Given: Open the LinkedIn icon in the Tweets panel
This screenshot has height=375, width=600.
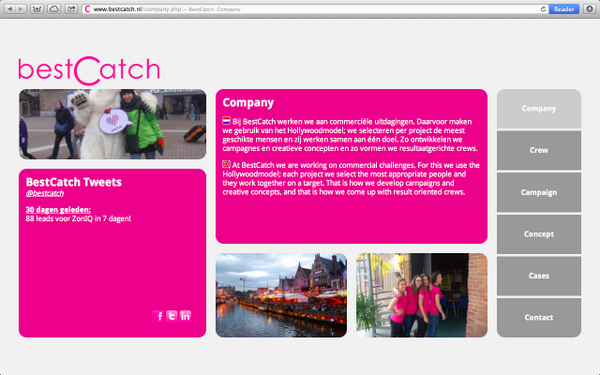Looking at the screenshot, I should click(185, 316).
